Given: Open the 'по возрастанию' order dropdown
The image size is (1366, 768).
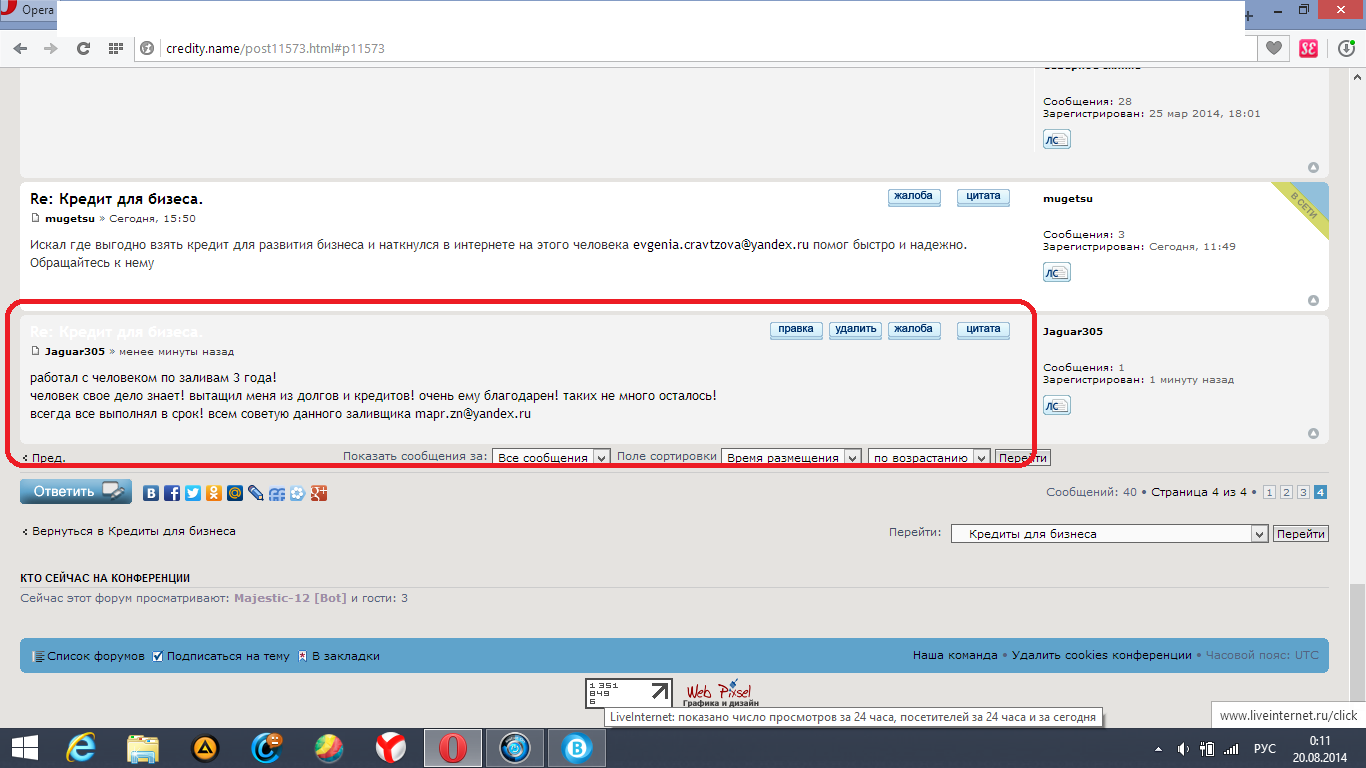Looking at the screenshot, I should [929, 457].
